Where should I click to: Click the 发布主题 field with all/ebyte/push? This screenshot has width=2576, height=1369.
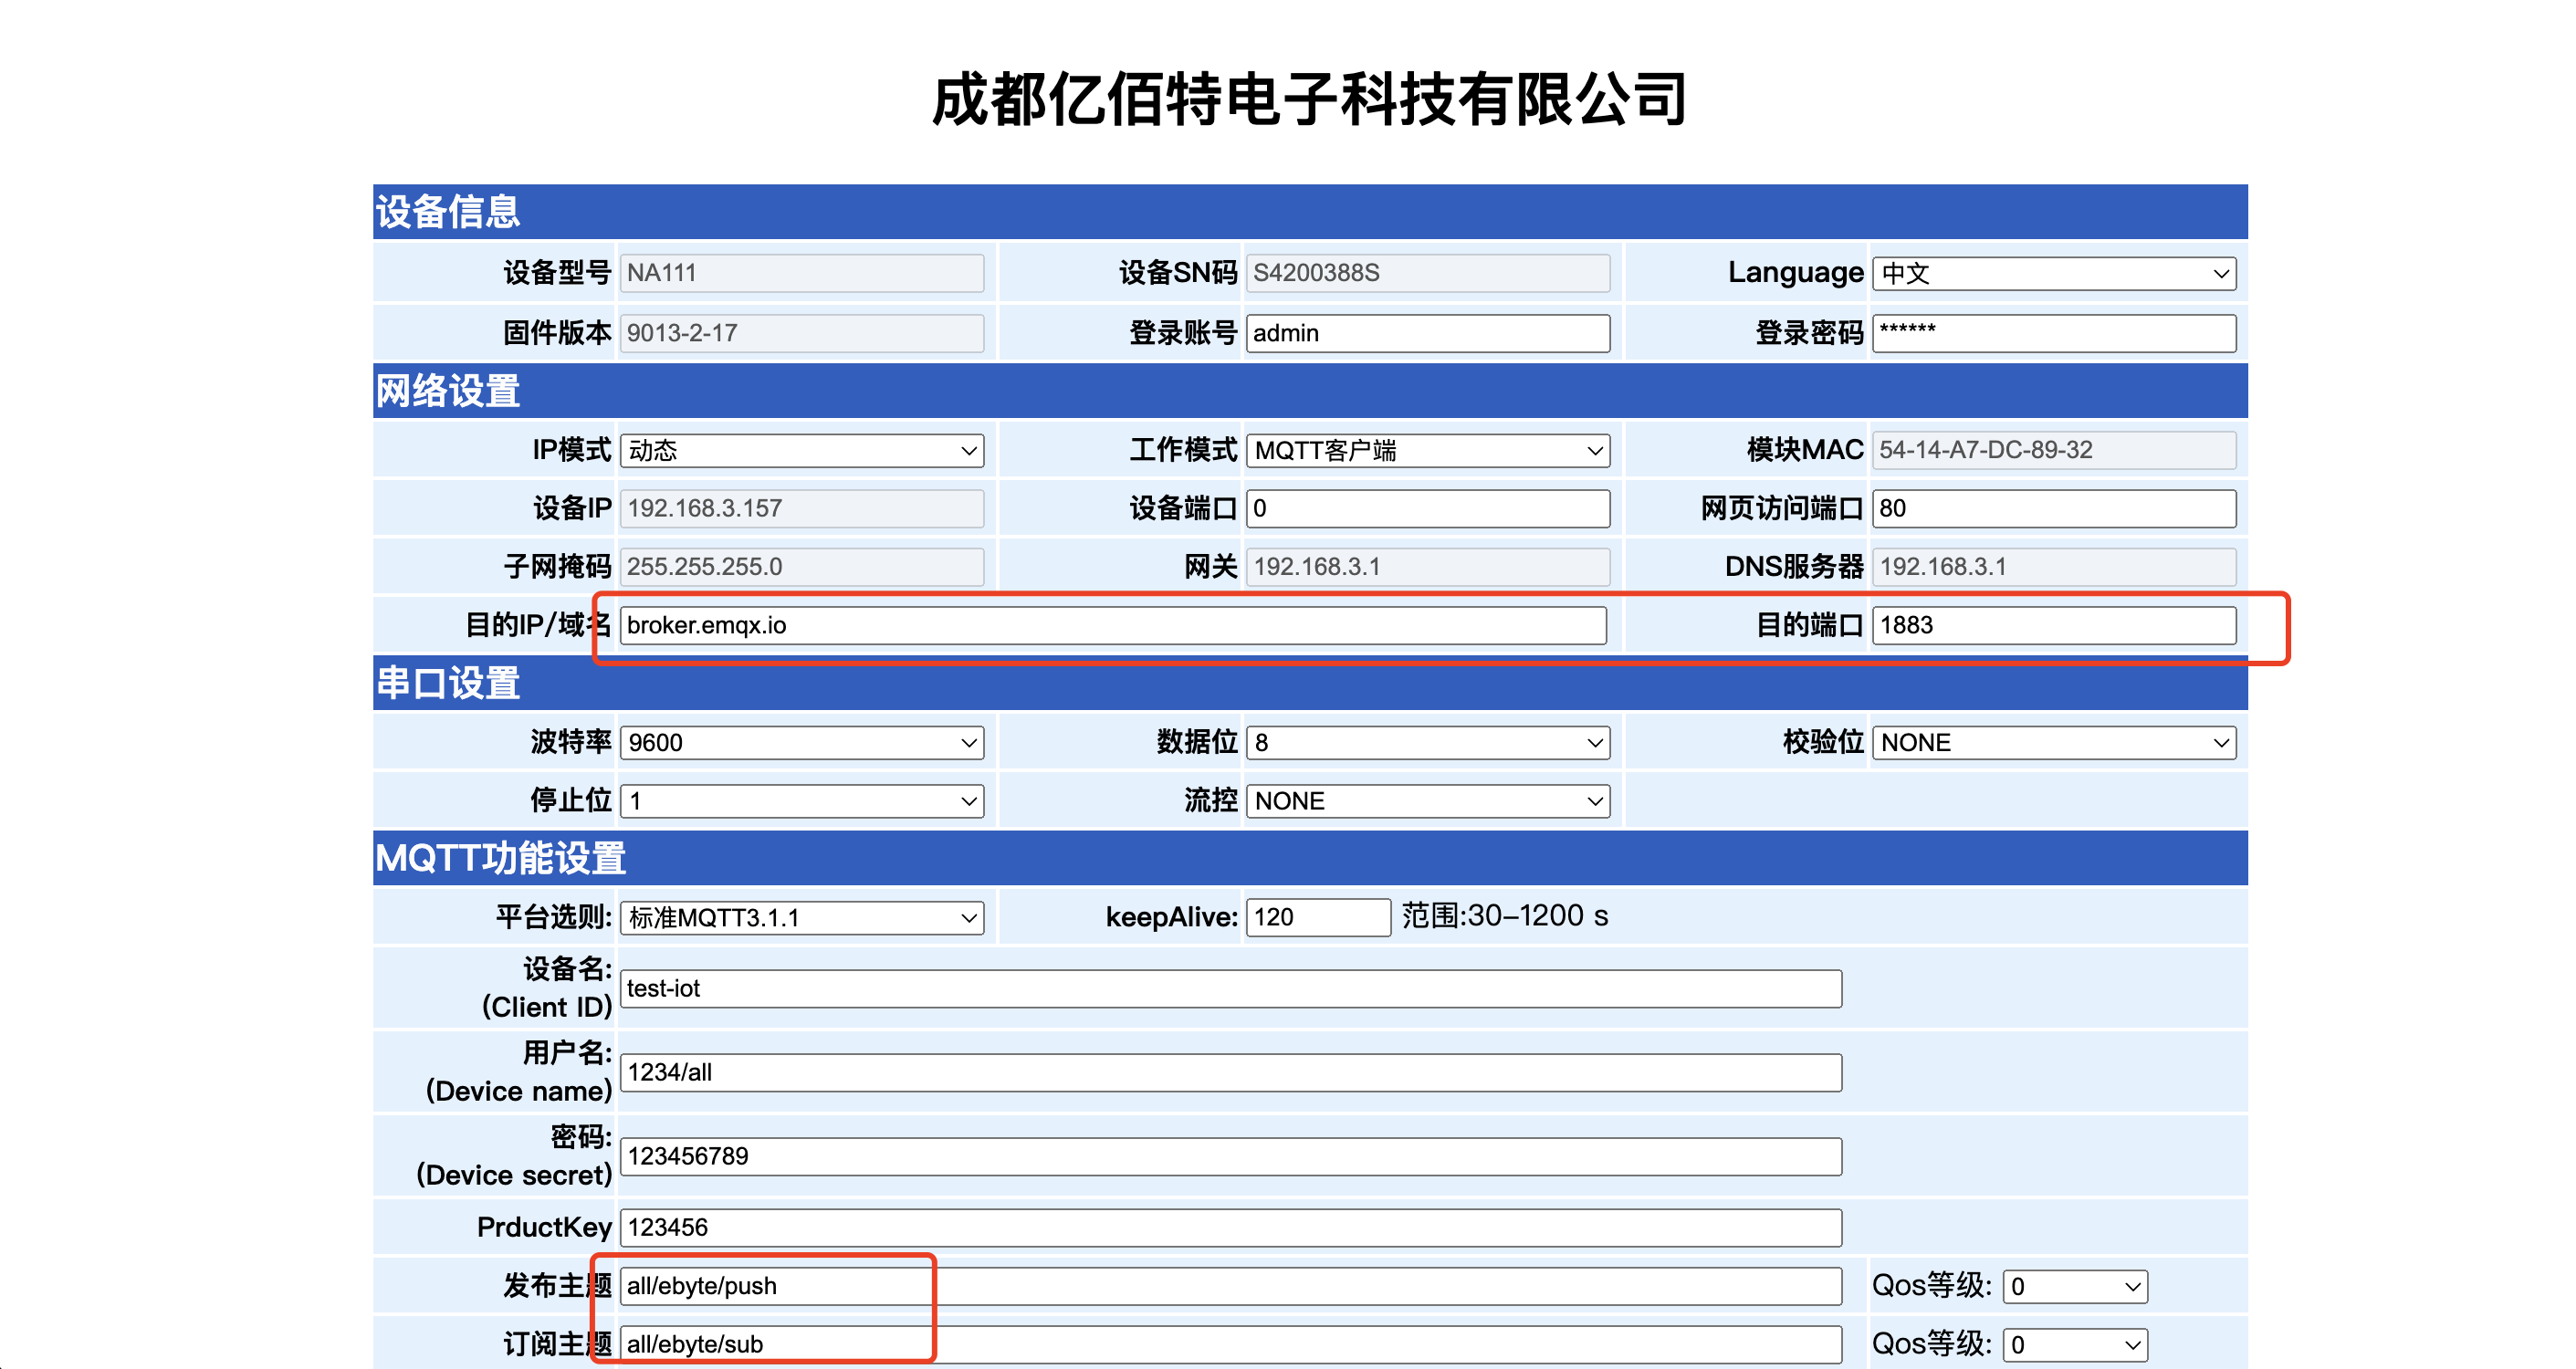tap(1230, 1286)
